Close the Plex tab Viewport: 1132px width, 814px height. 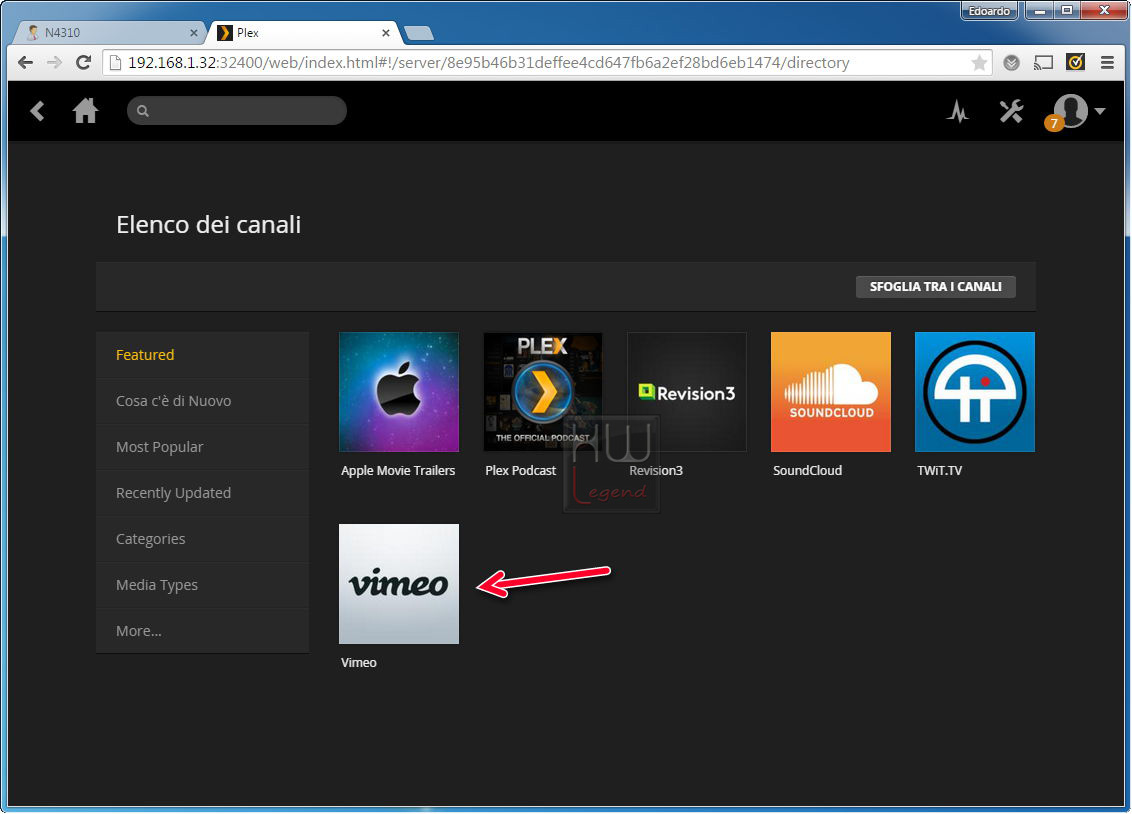coord(386,32)
